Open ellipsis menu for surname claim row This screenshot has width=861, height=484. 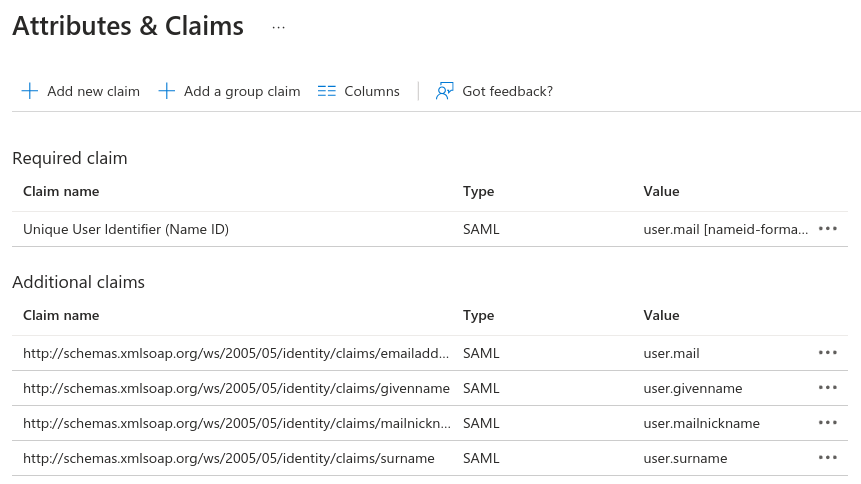coord(827,458)
